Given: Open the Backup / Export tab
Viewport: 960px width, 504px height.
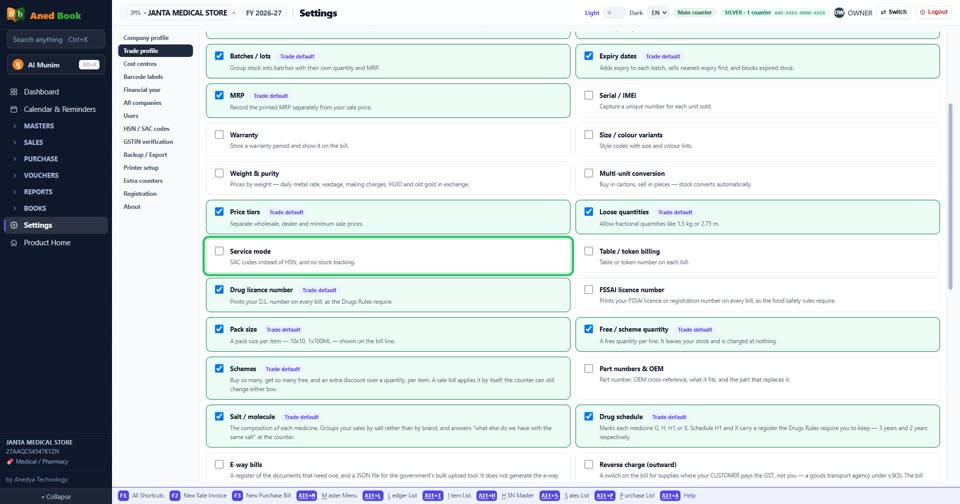Looking at the screenshot, I should [156, 155].
